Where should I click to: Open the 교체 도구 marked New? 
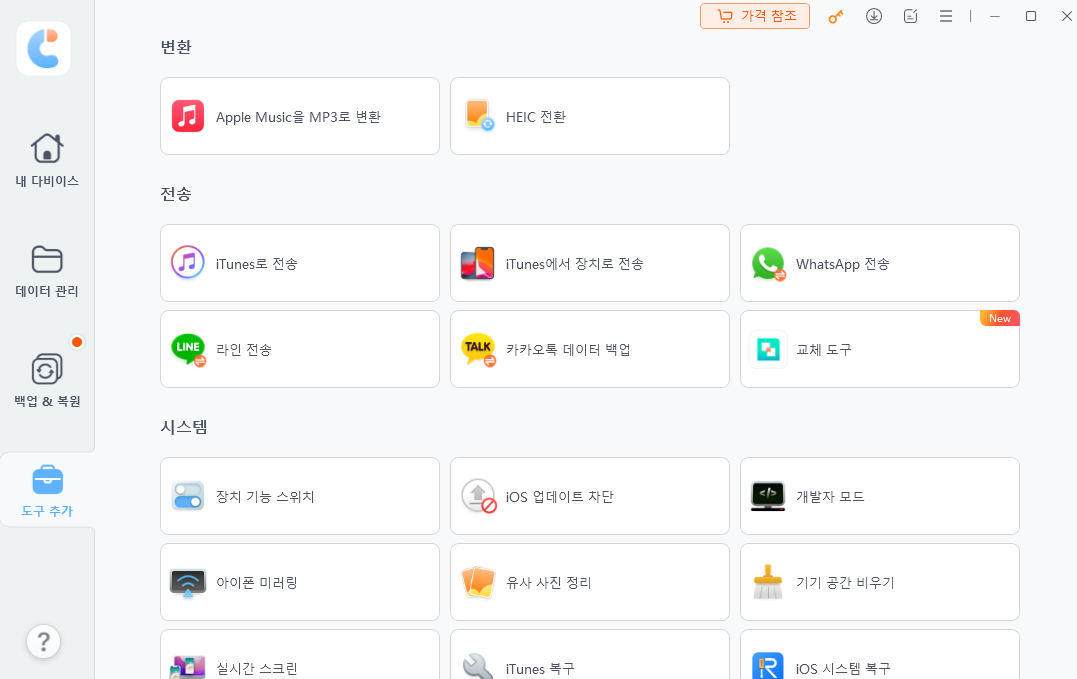click(879, 349)
